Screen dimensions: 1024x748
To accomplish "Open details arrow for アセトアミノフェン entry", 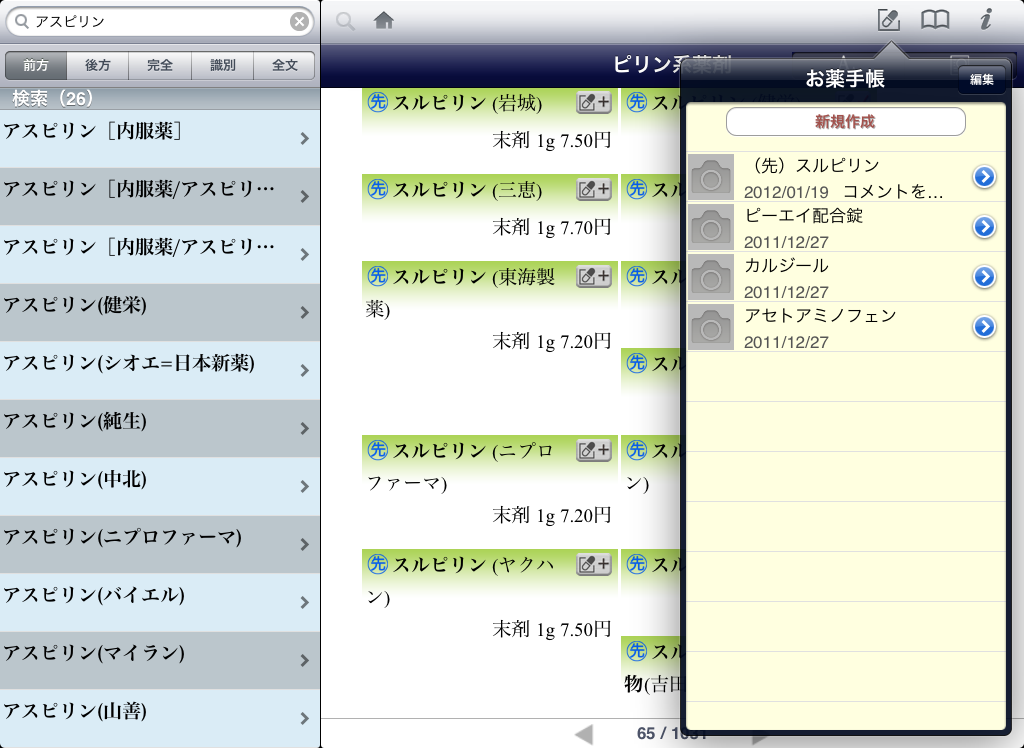I will tap(984, 327).
